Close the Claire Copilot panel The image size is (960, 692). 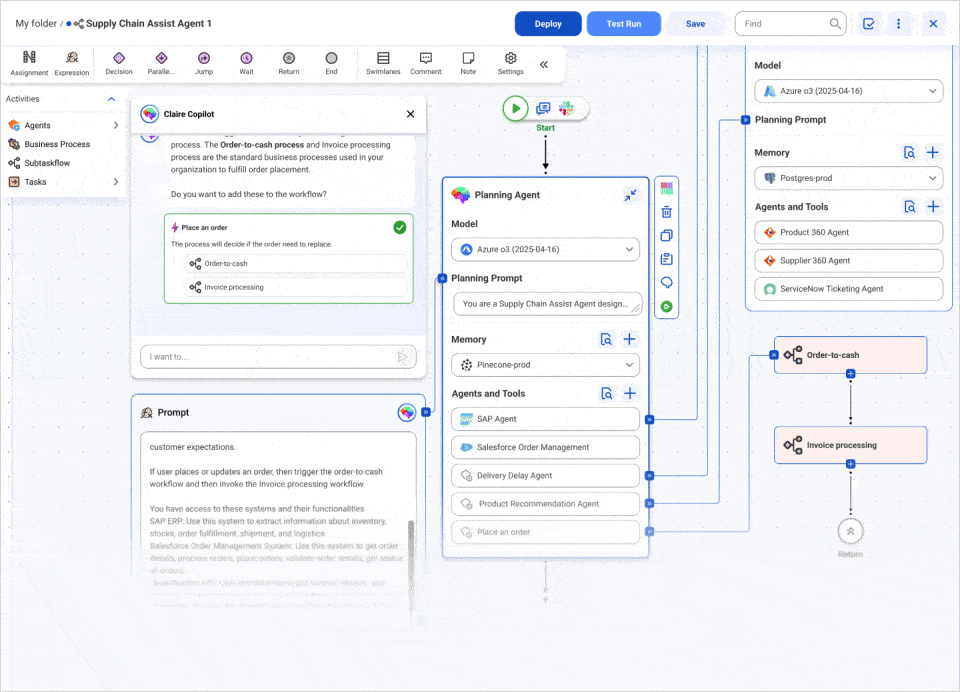pyautogui.click(x=410, y=114)
